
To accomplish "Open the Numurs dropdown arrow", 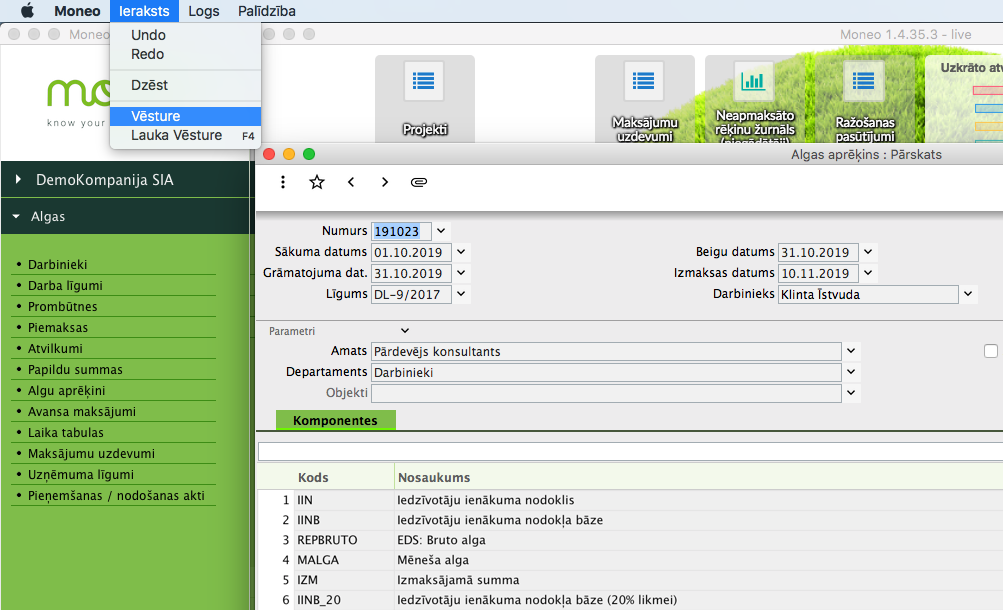I will point(441,231).
